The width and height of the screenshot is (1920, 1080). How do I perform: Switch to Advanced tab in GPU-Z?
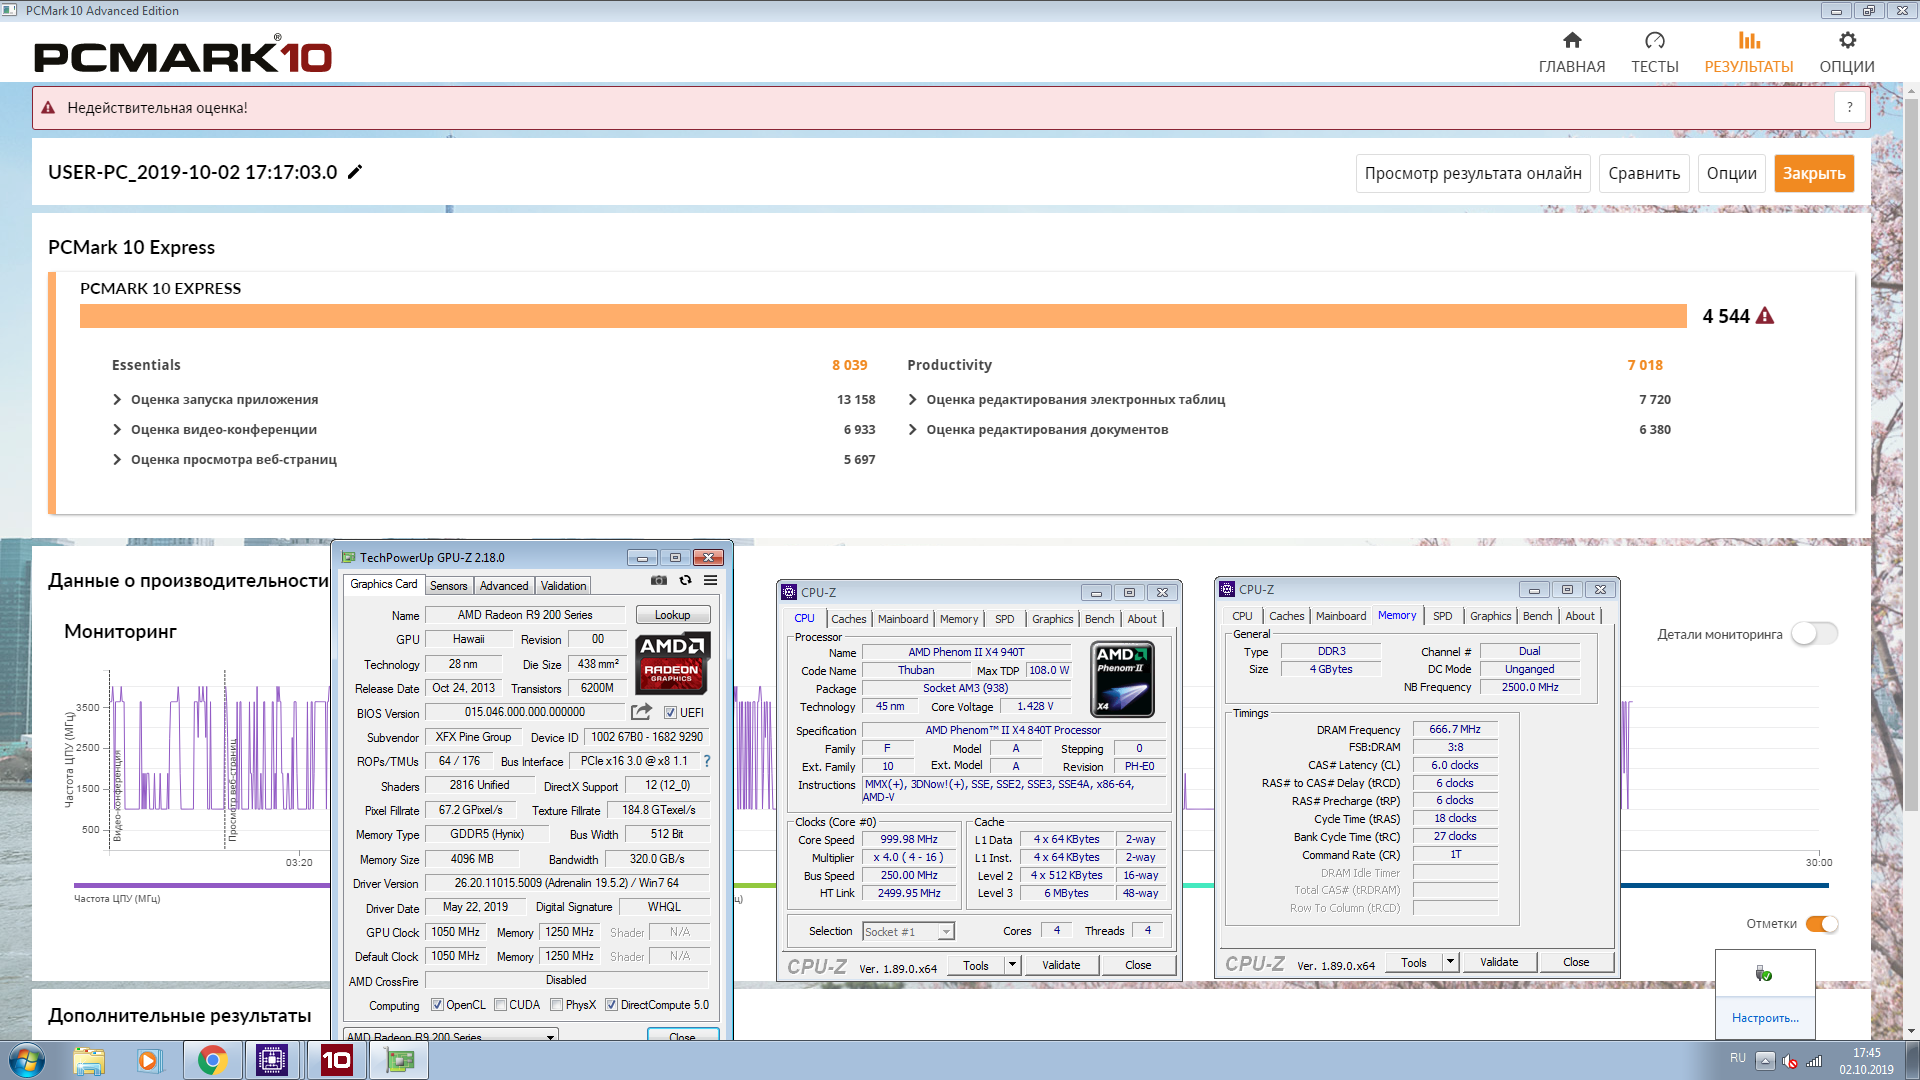point(504,586)
